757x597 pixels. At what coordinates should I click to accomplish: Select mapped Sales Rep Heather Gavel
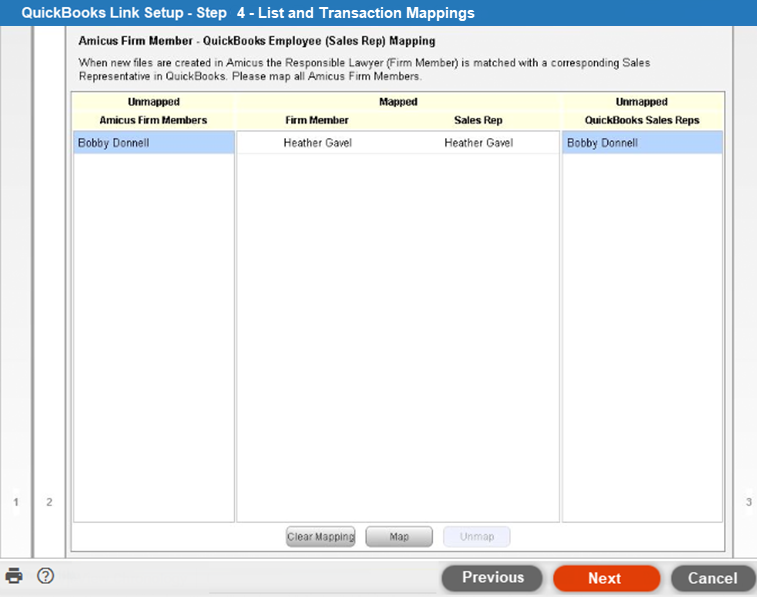tap(478, 143)
